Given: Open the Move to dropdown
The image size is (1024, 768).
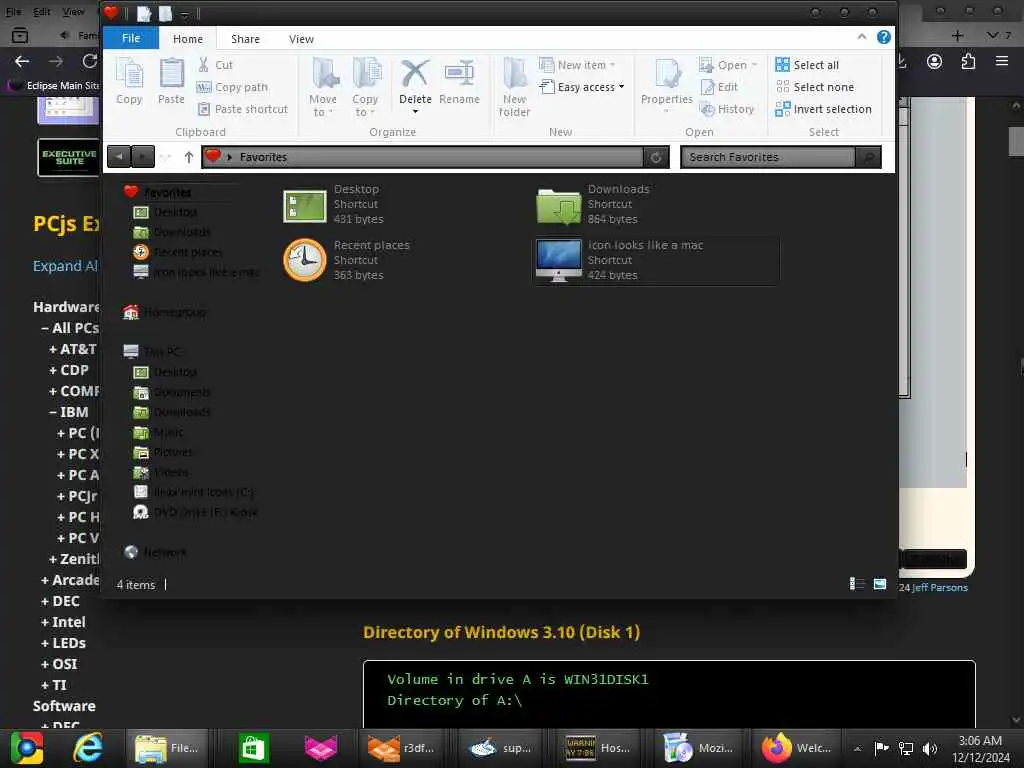Looking at the screenshot, I should 323,87.
